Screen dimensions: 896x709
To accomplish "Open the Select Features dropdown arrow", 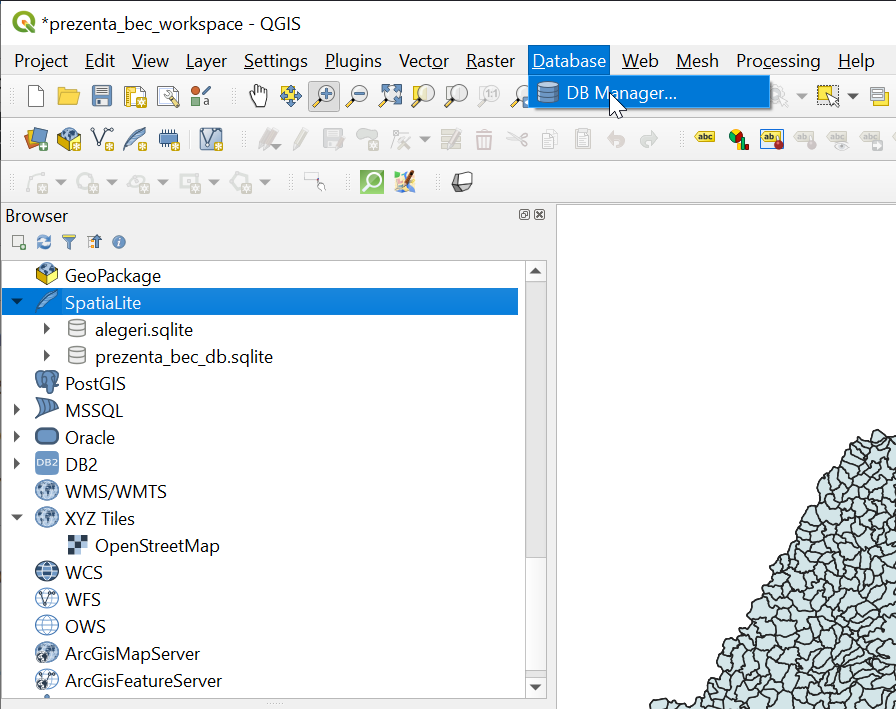I will pyautogui.click(x=853, y=96).
